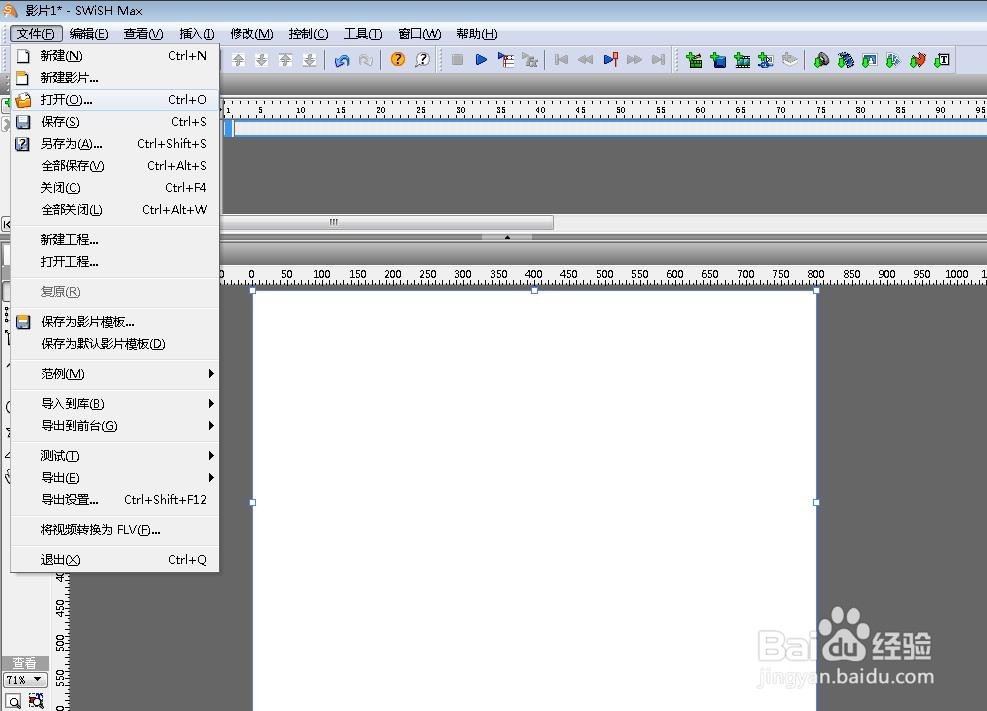The width and height of the screenshot is (987, 711).
Task: Select the Zoom magnifier tool
Action: coord(13,702)
